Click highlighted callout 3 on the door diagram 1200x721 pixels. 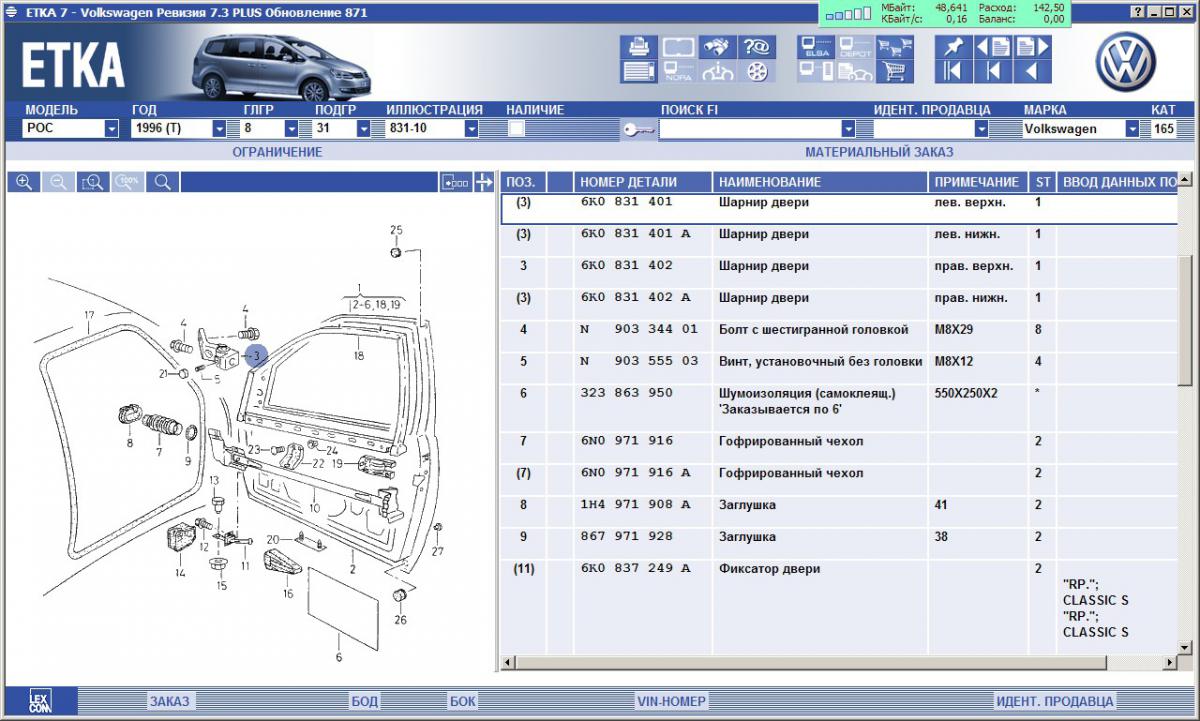pos(255,355)
